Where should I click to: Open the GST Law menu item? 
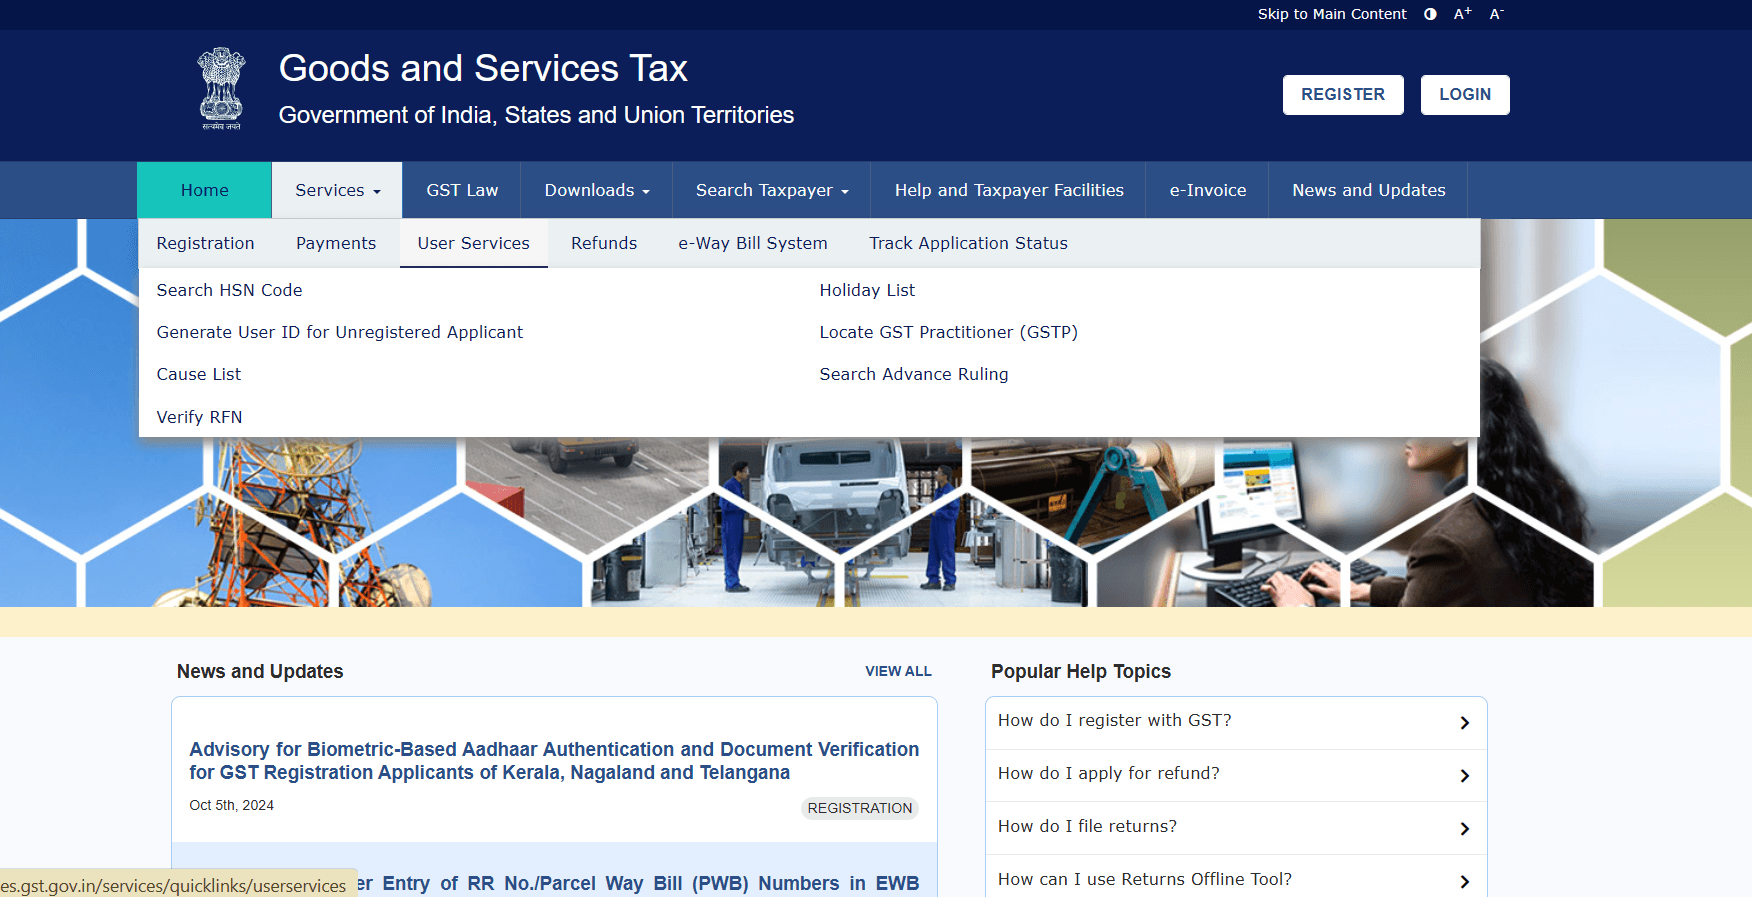462,190
